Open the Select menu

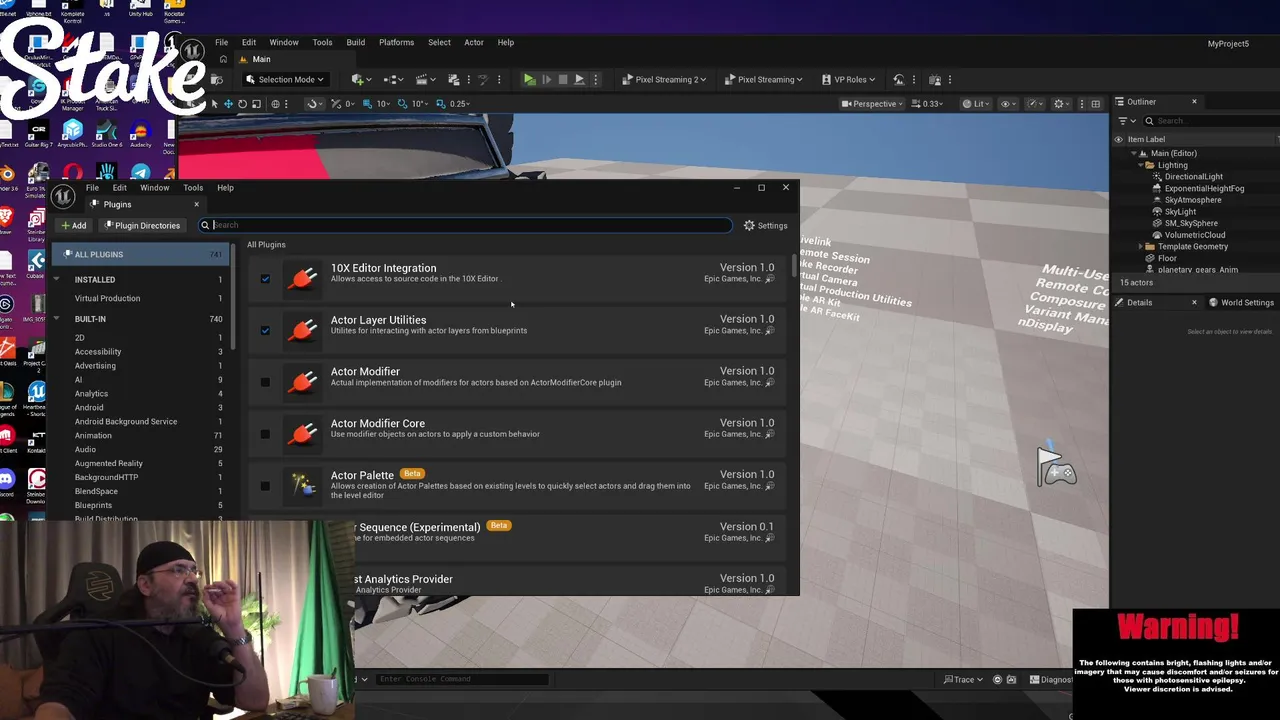click(x=439, y=43)
